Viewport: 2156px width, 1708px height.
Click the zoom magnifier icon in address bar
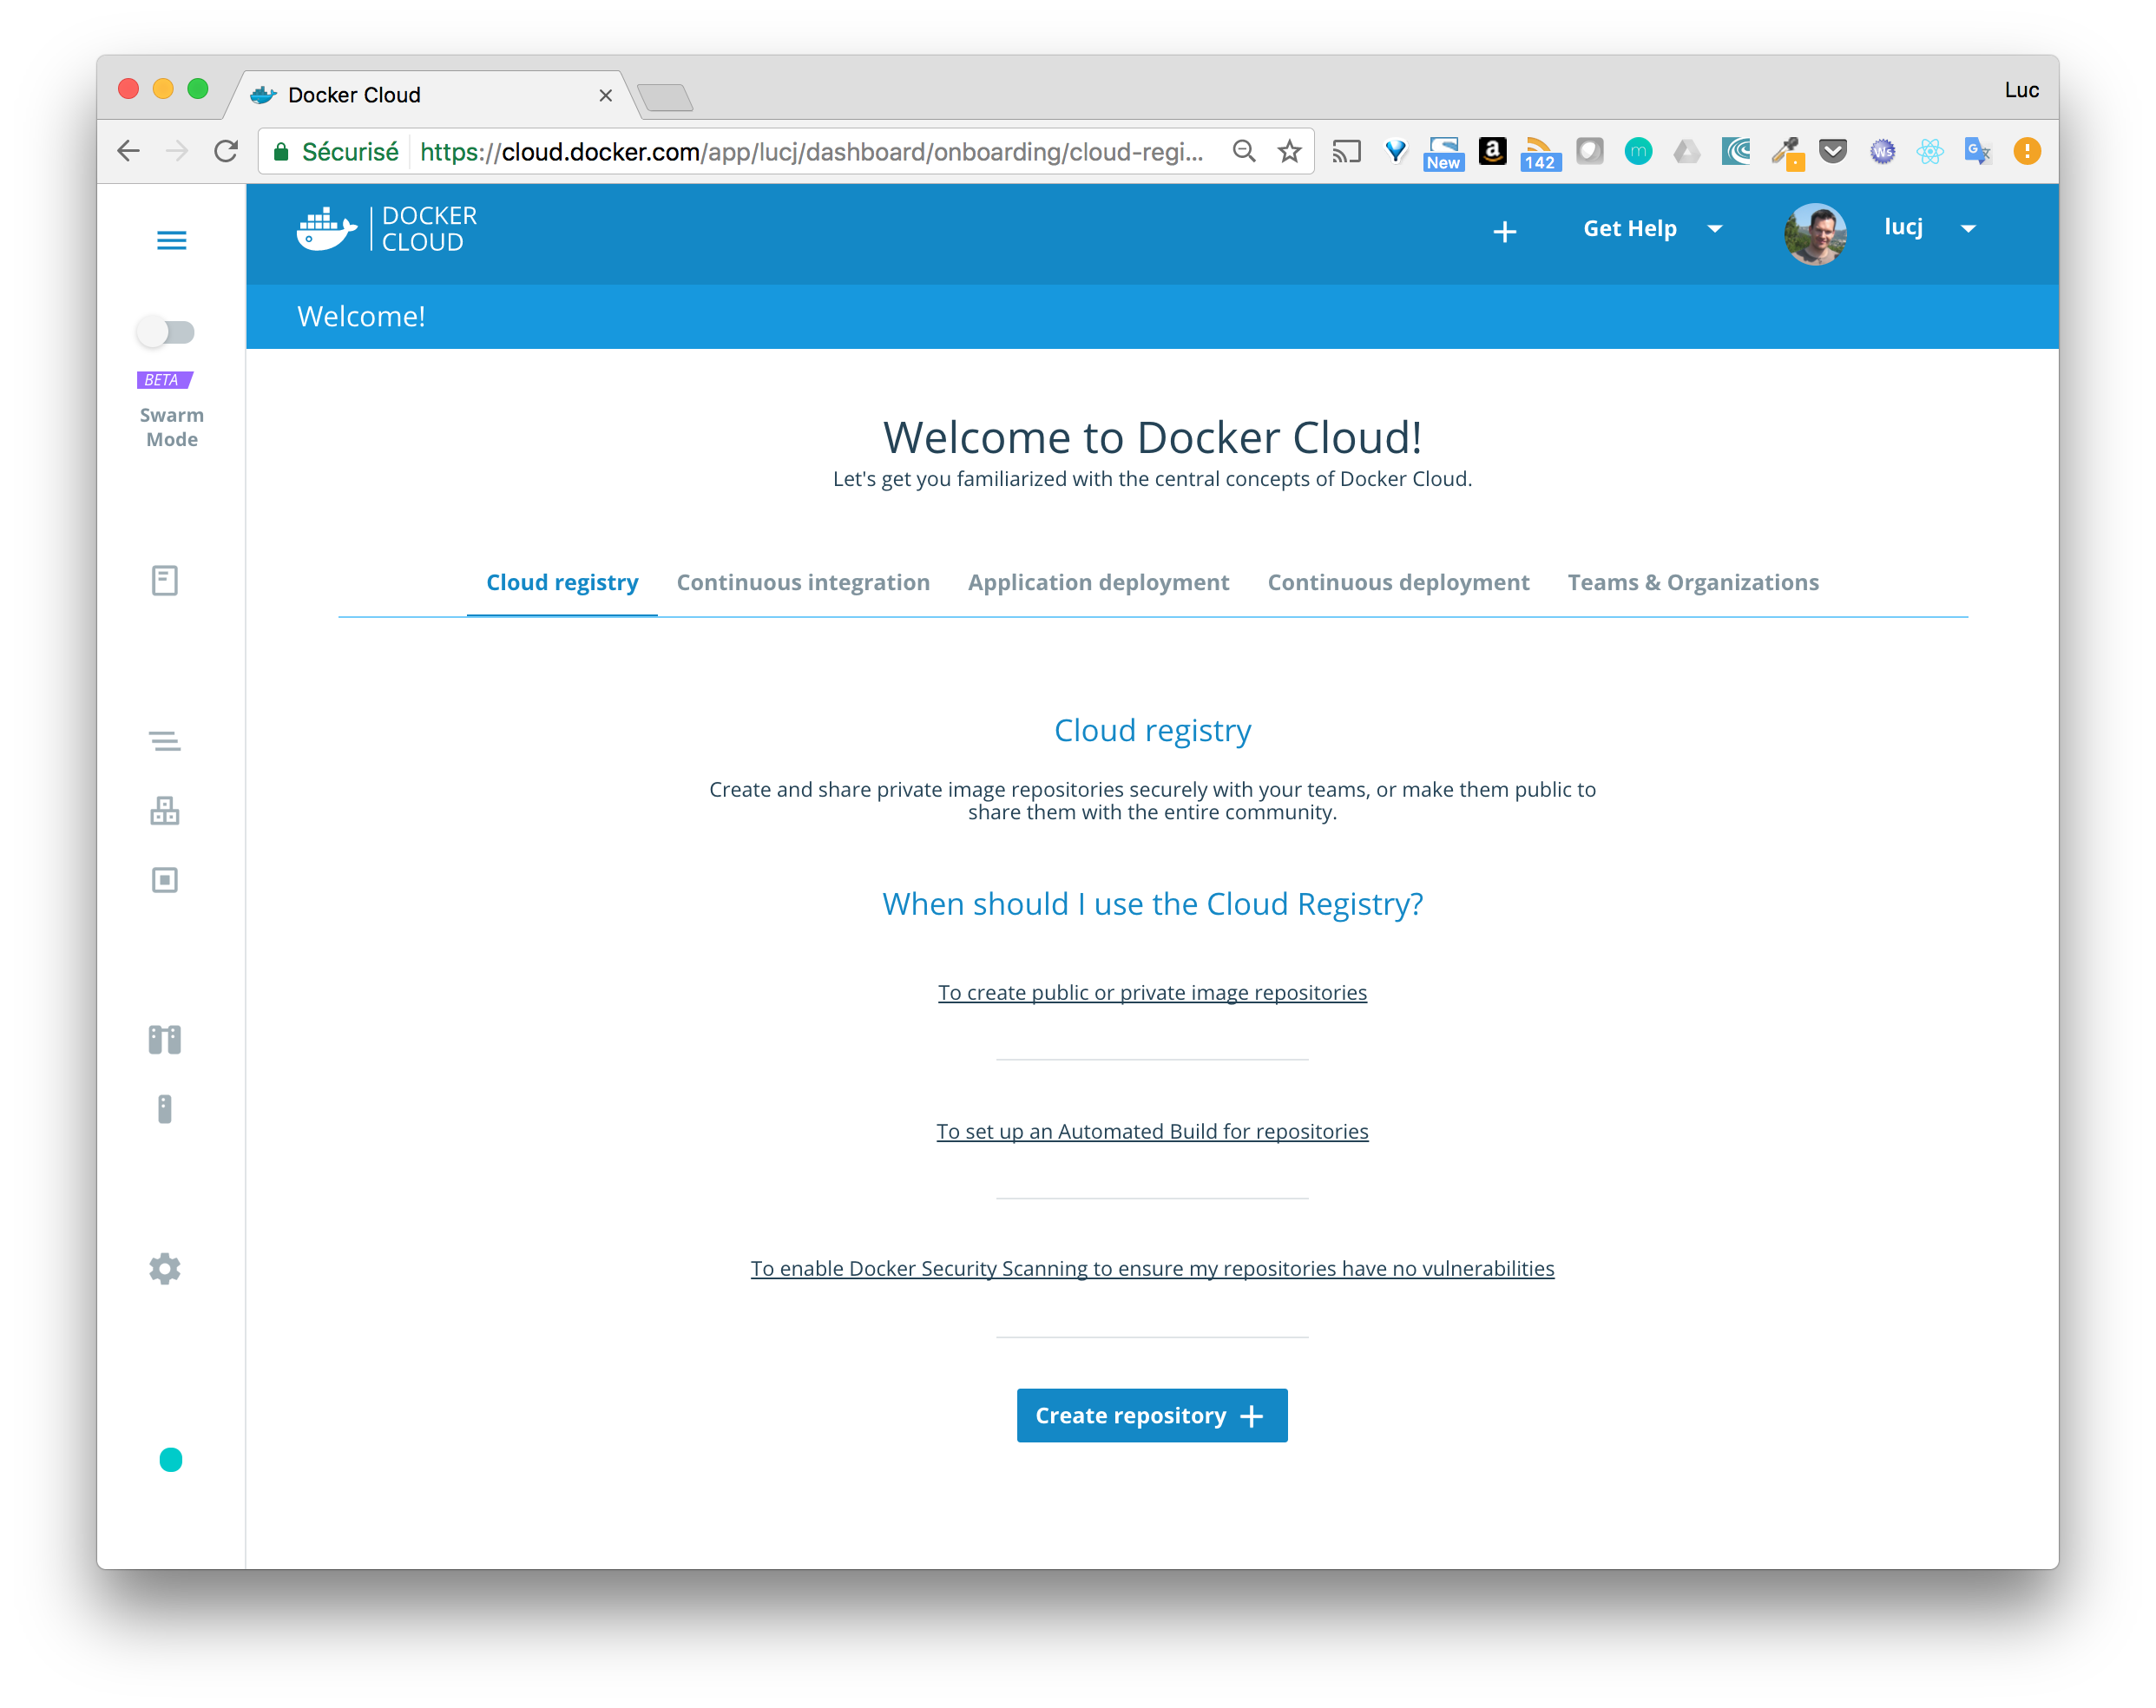point(1244,152)
